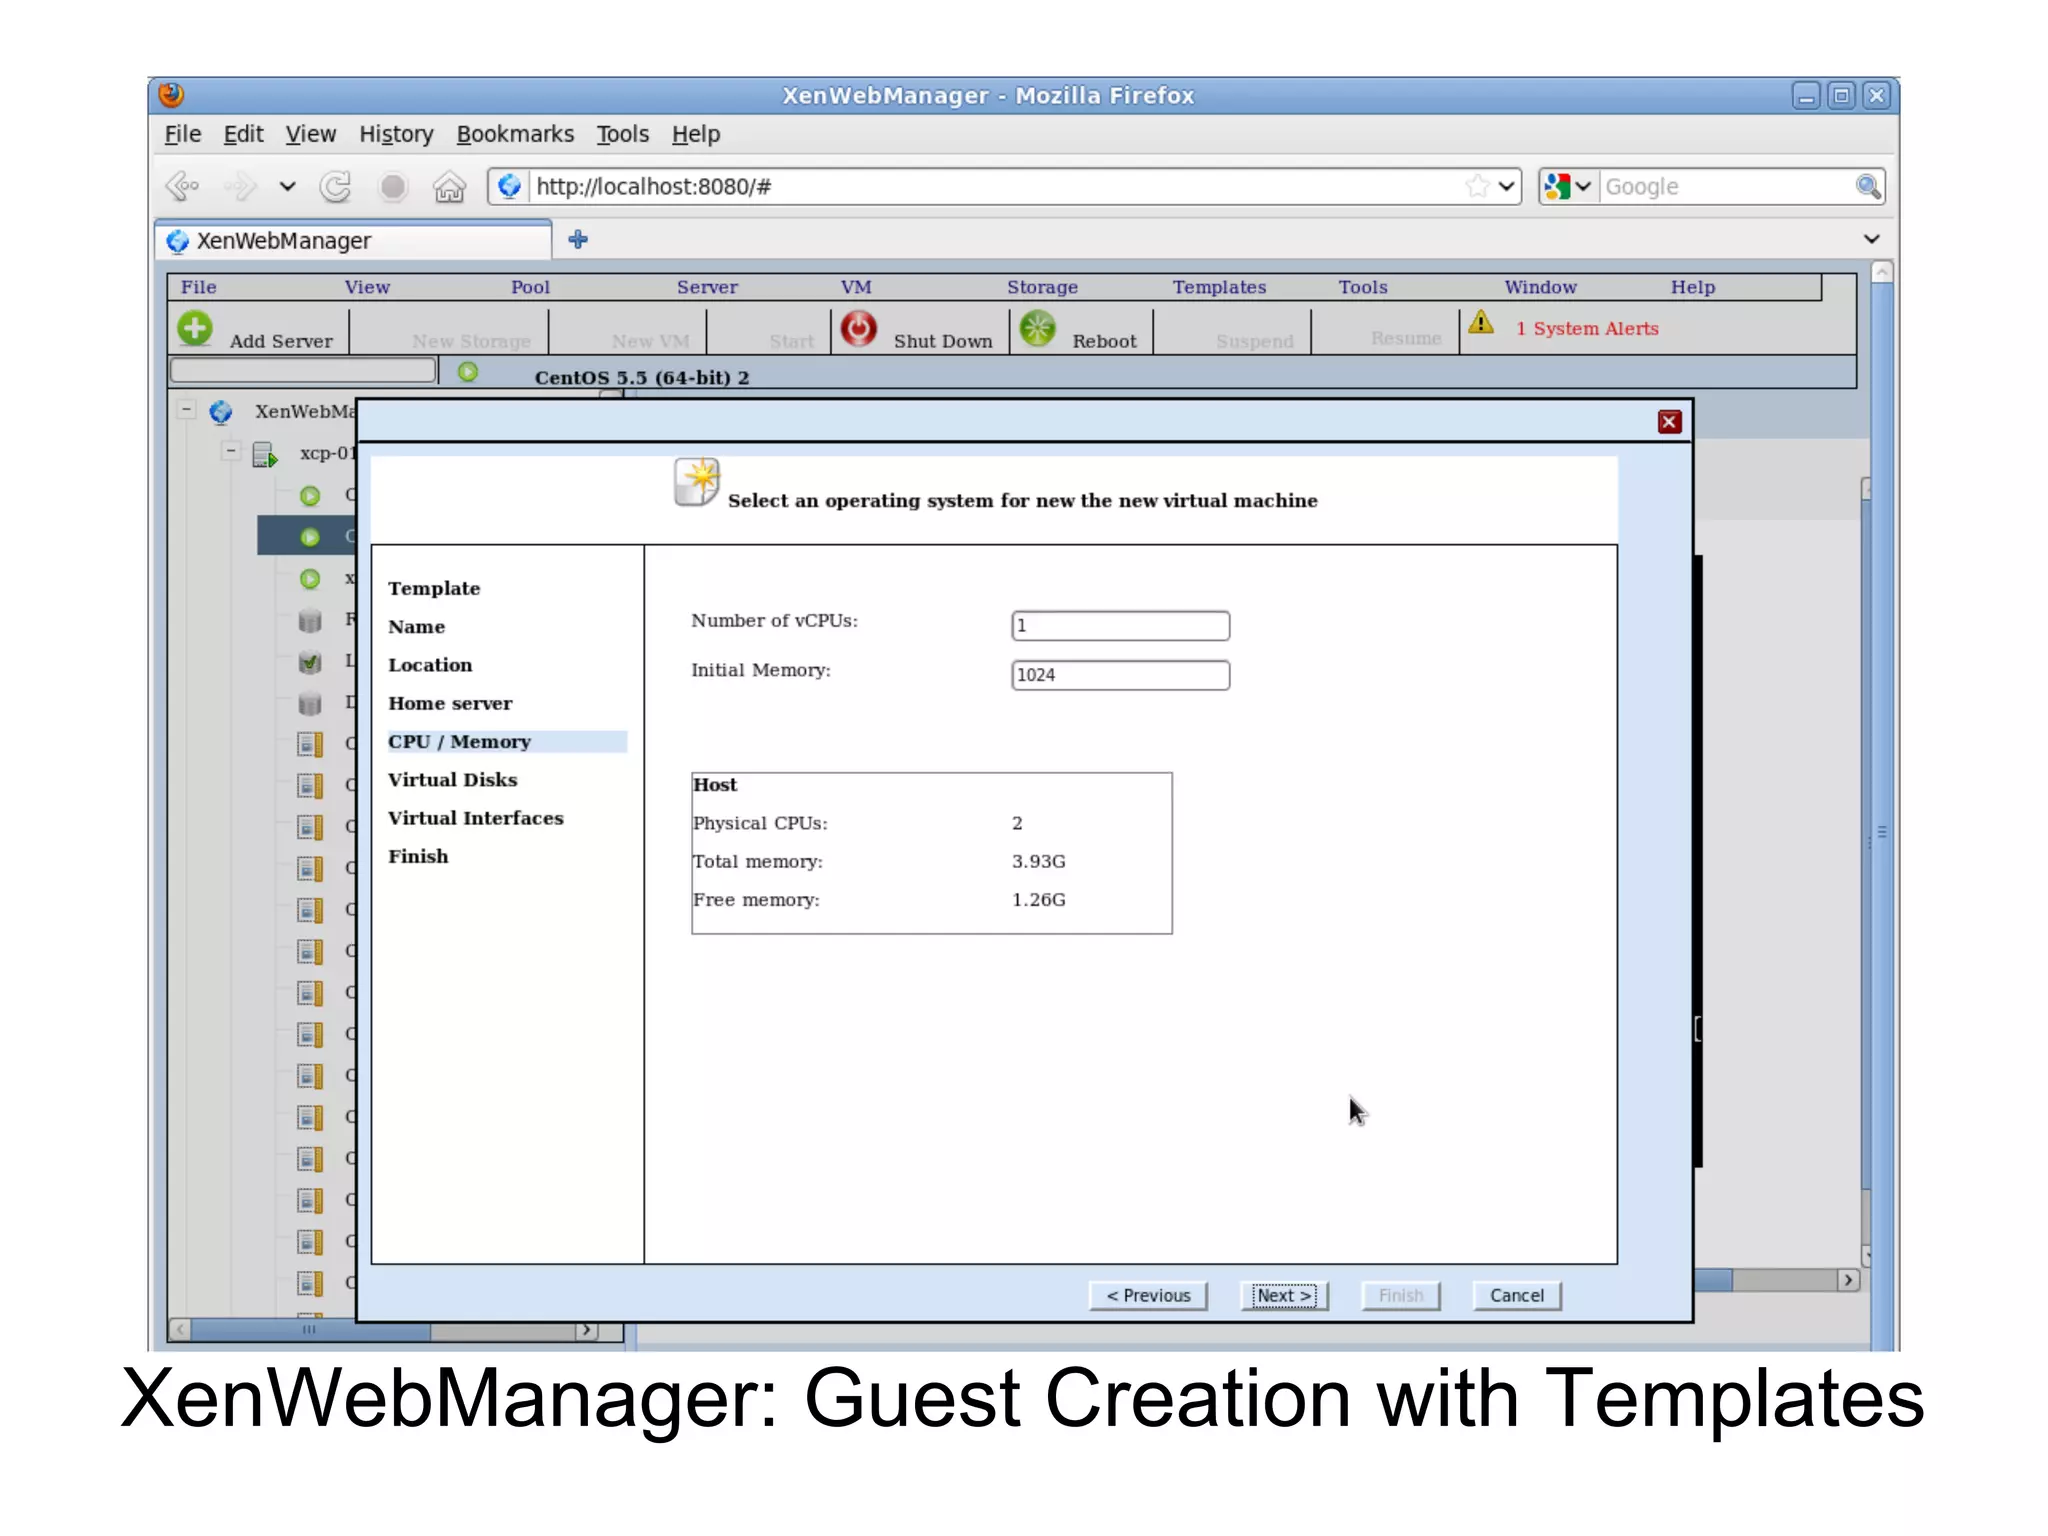This screenshot has width=2048, height=1536.
Task: Click the Add Server green plus icon
Action: click(x=195, y=328)
